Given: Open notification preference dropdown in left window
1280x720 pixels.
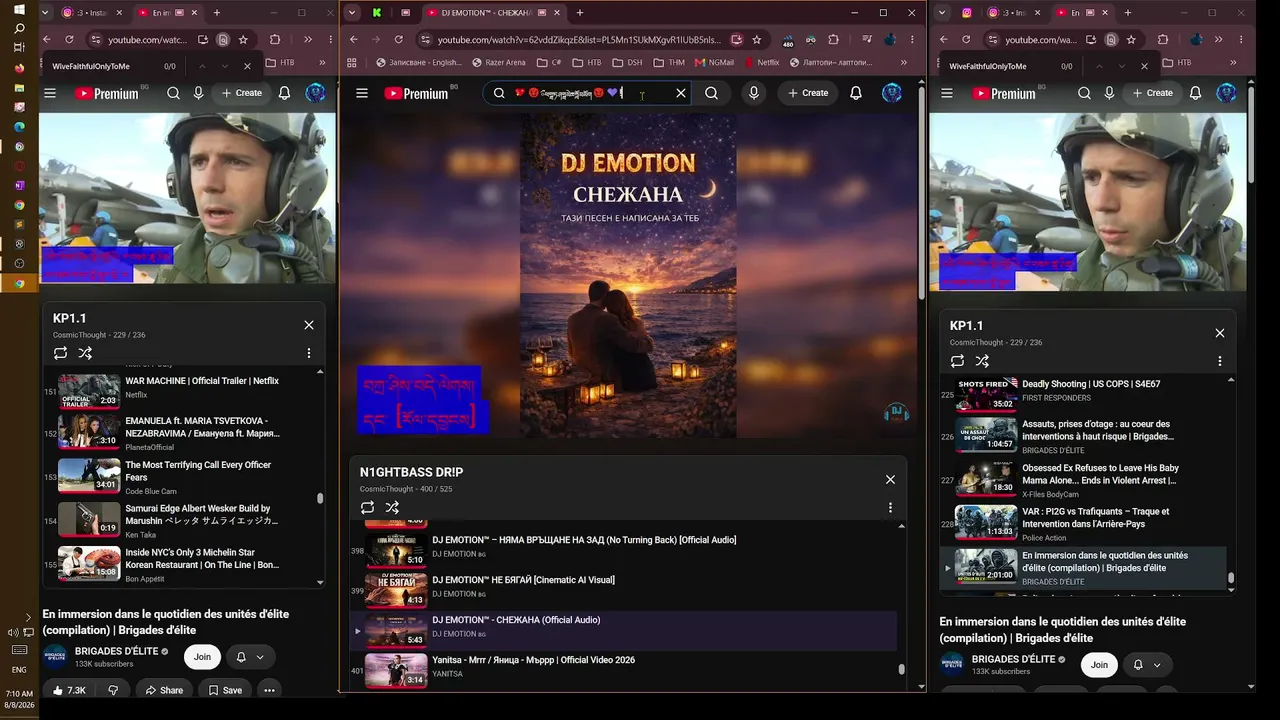Looking at the screenshot, I should (x=250, y=657).
